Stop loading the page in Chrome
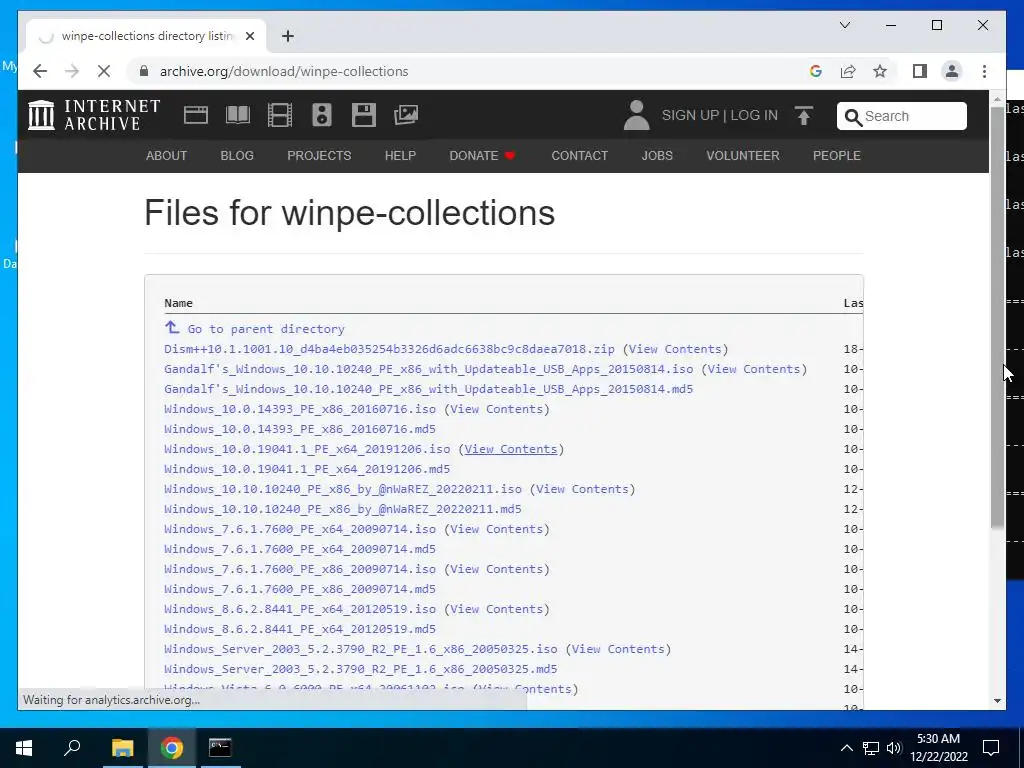Image resolution: width=1024 pixels, height=768 pixels. coord(104,71)
